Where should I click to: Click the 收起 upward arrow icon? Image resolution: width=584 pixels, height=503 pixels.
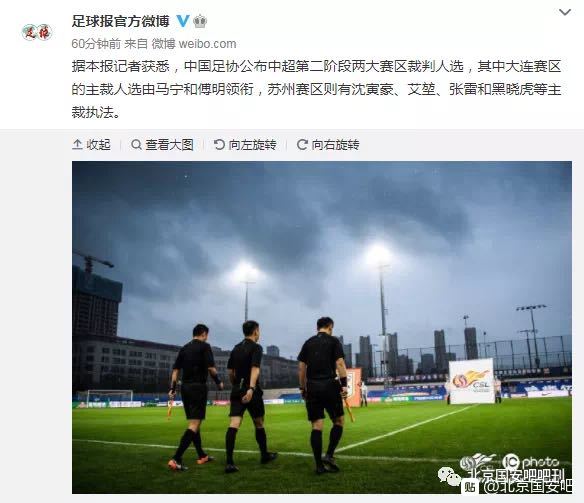77,144
